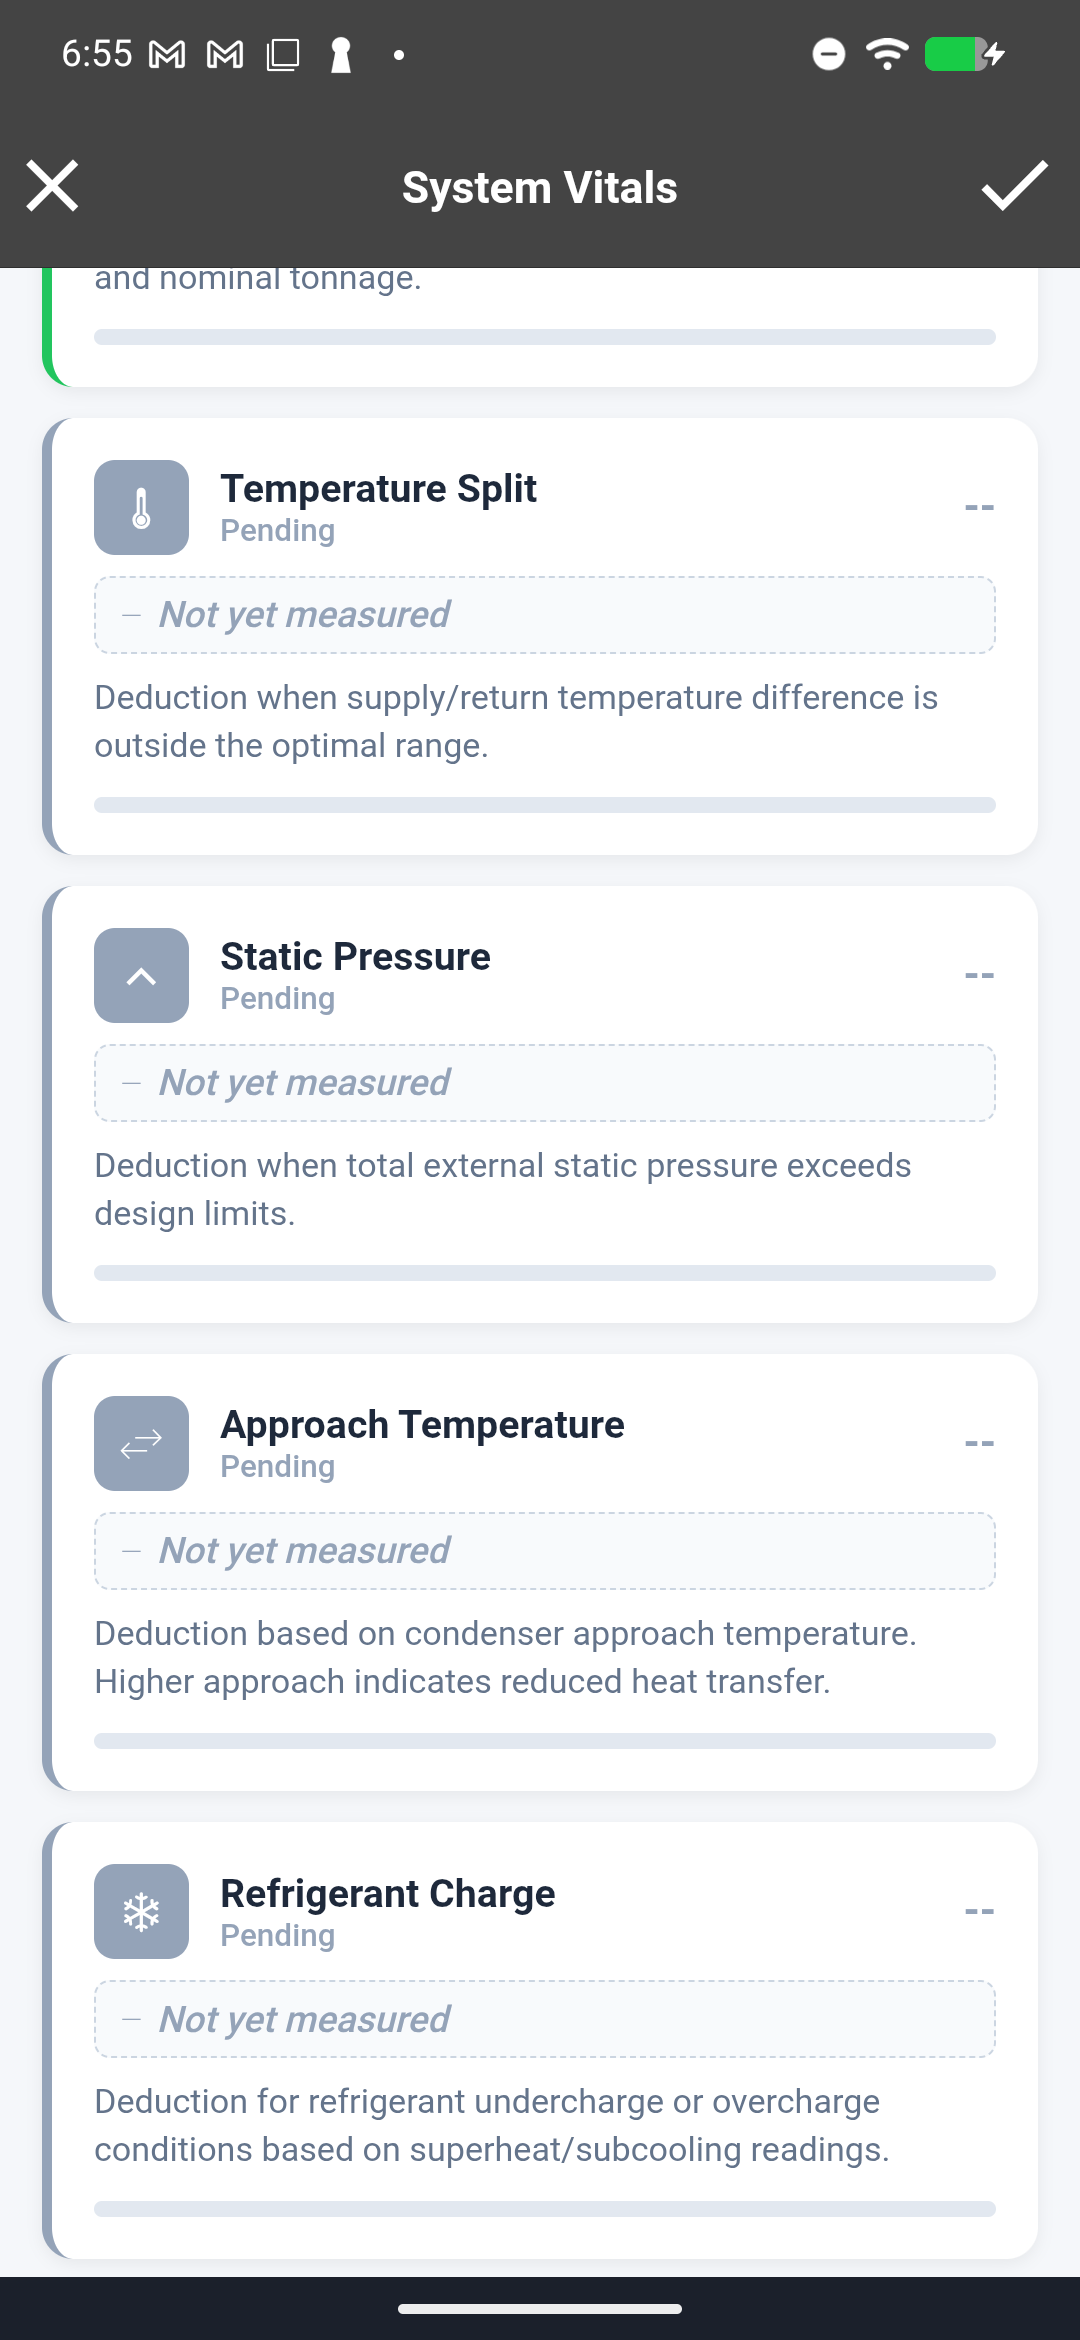This screenshot has height=2340, width=1080.
Task: Confirm System Vitals with the checkmark
Action: pos(1014,186)
